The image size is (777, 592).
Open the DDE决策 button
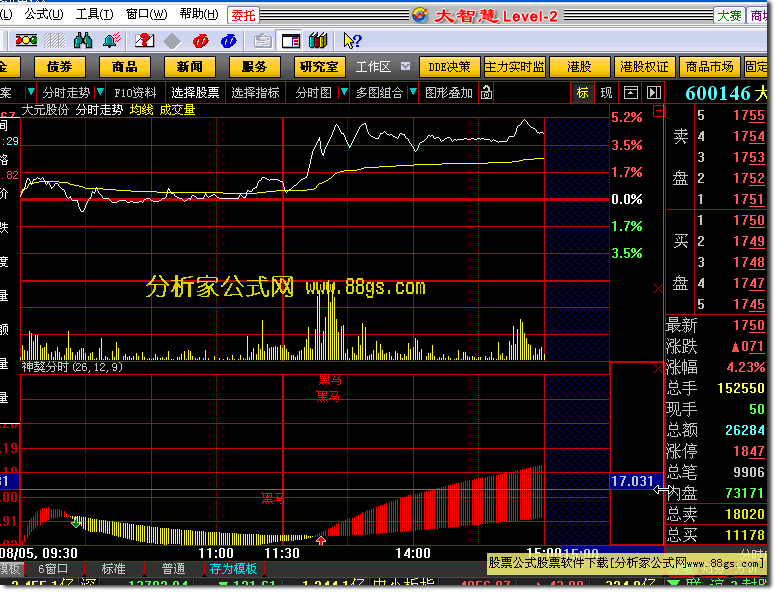(x=449, y=66)
